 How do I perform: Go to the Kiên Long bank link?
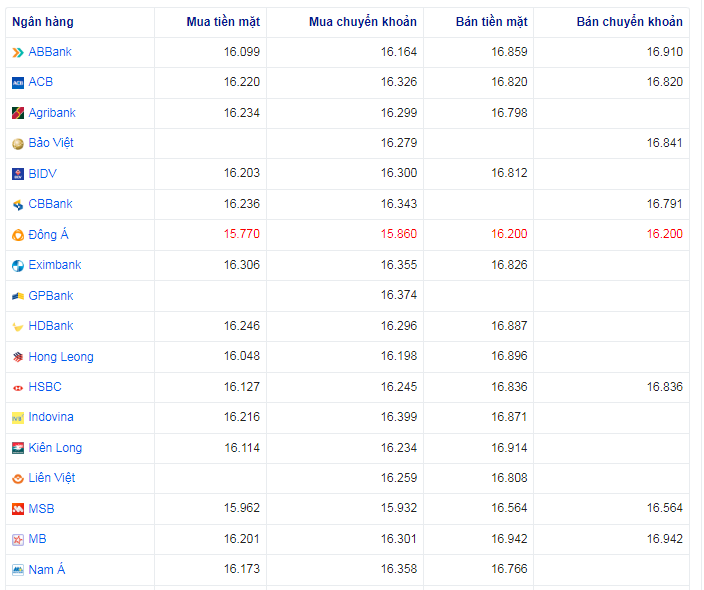(55, 448)
